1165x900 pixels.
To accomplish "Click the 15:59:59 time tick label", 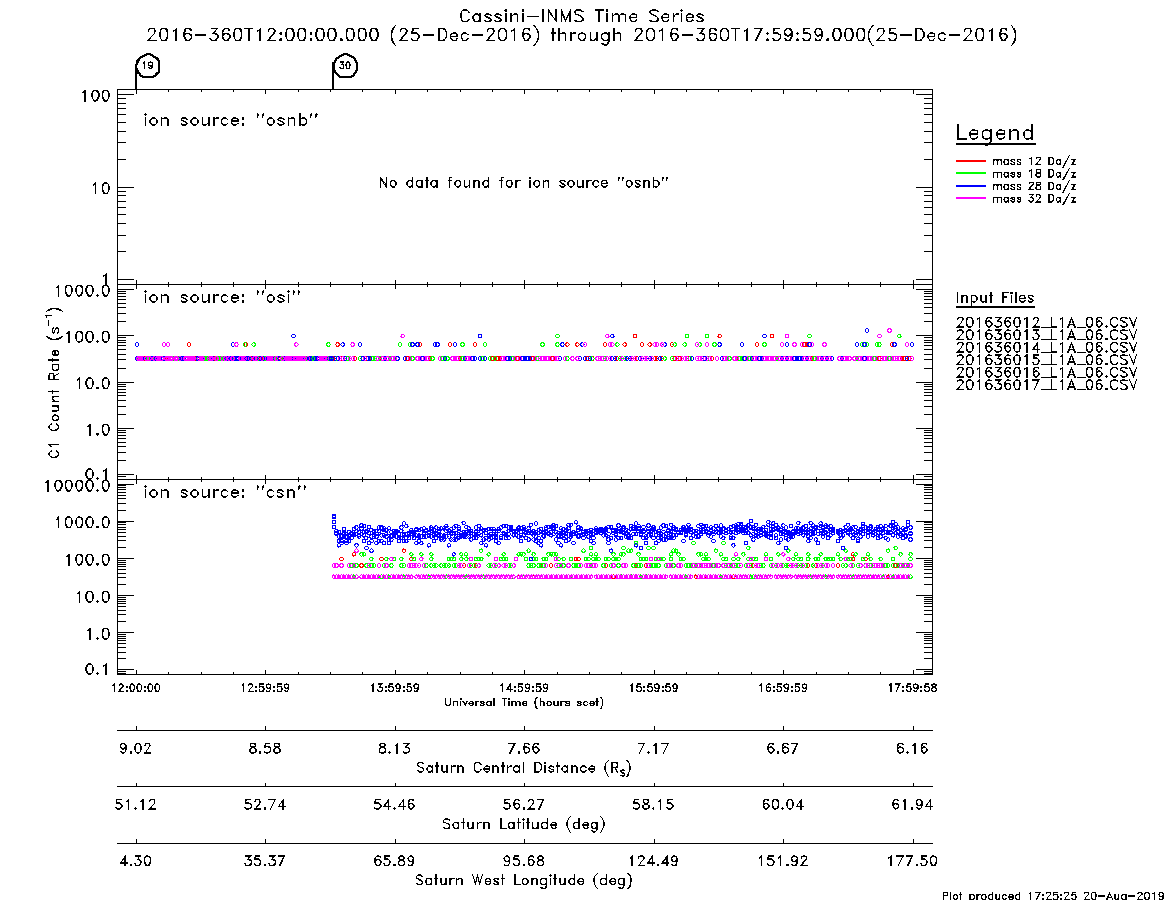I will click(653, 688).
